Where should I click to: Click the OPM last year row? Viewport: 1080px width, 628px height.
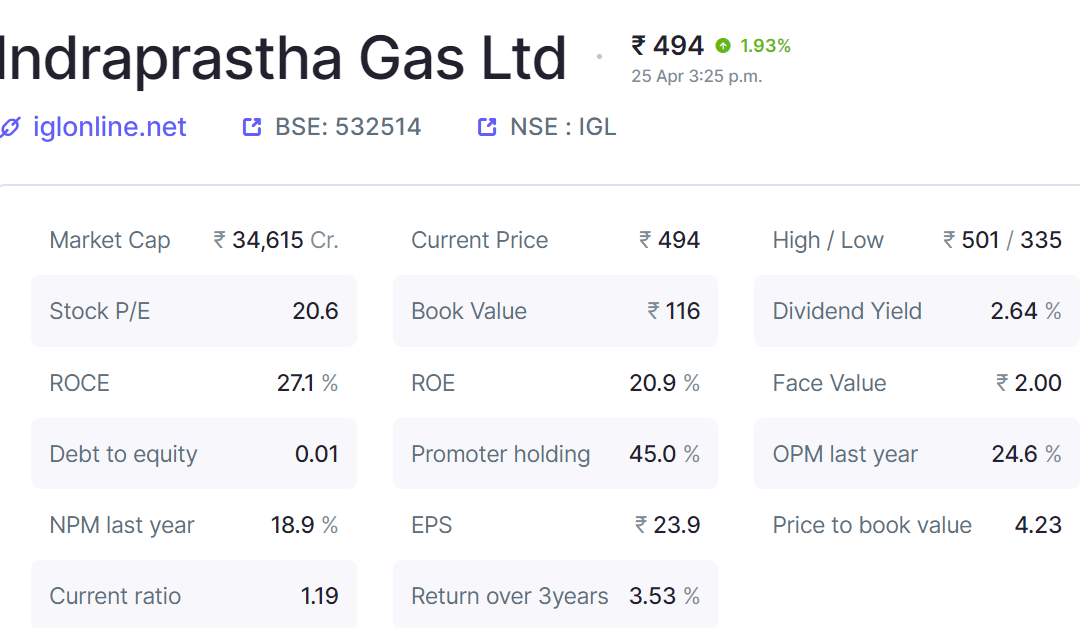tap(917, 454)
